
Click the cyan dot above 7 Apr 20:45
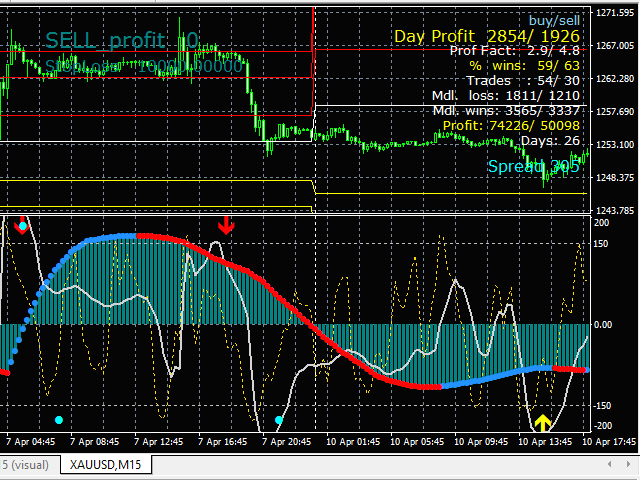[x=279, y=420]
